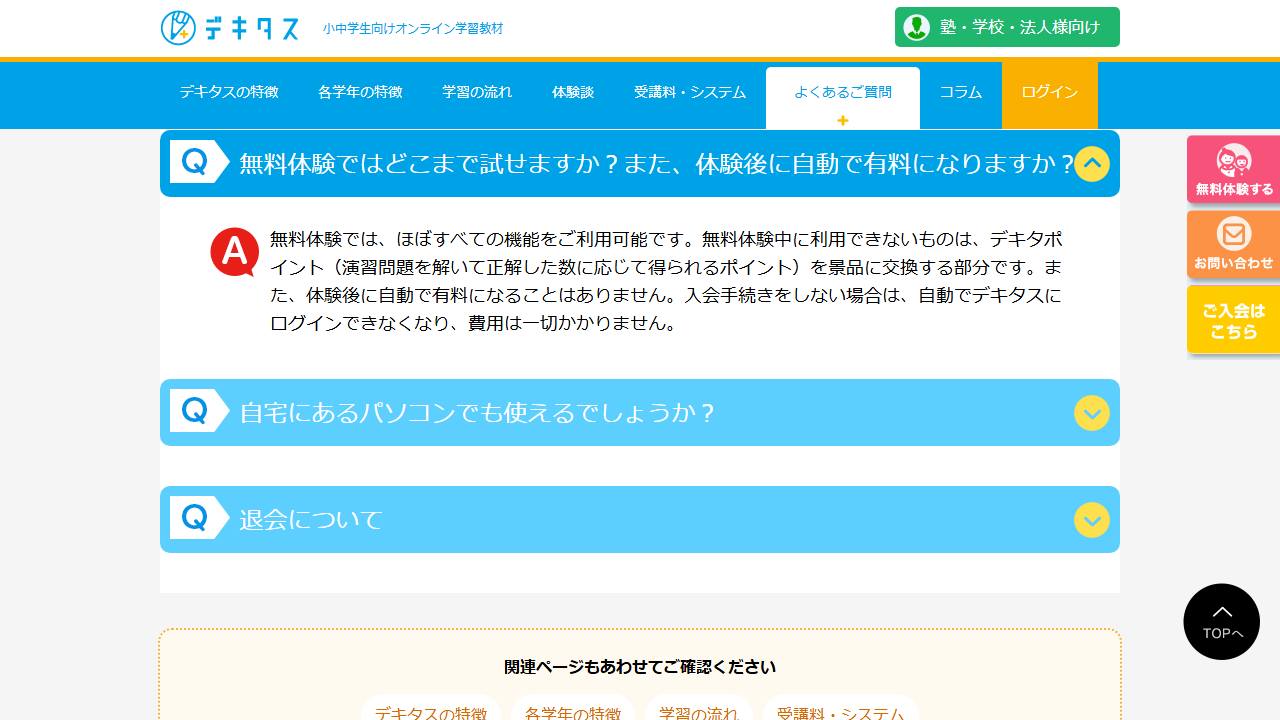
Task: Expand the 退会について question chevron
Action: point(1092,520)
